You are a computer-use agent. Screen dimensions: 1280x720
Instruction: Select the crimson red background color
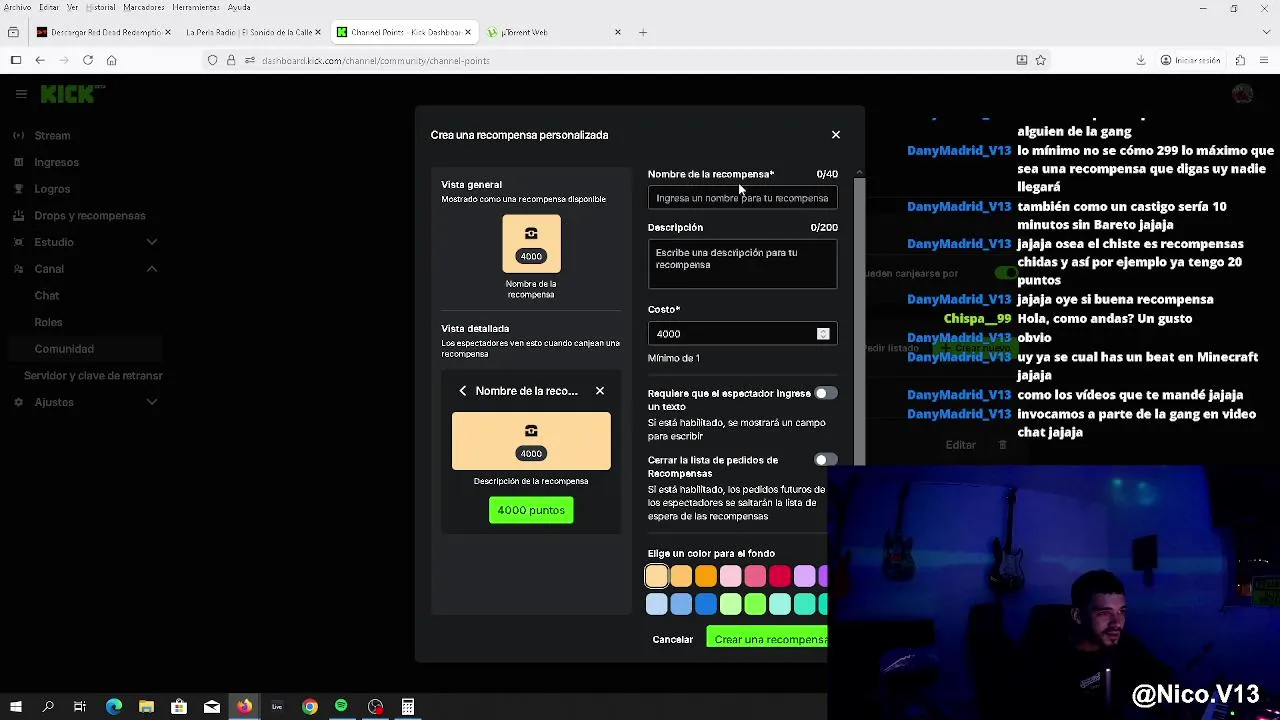click(780, 576)
